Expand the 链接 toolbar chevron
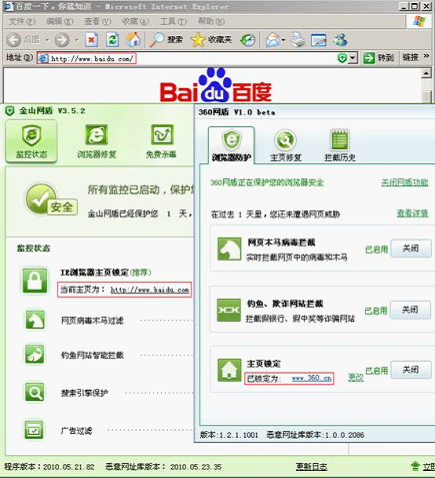Image resolution: width=435 pixels, height=478 pixels. click(426, 57)
